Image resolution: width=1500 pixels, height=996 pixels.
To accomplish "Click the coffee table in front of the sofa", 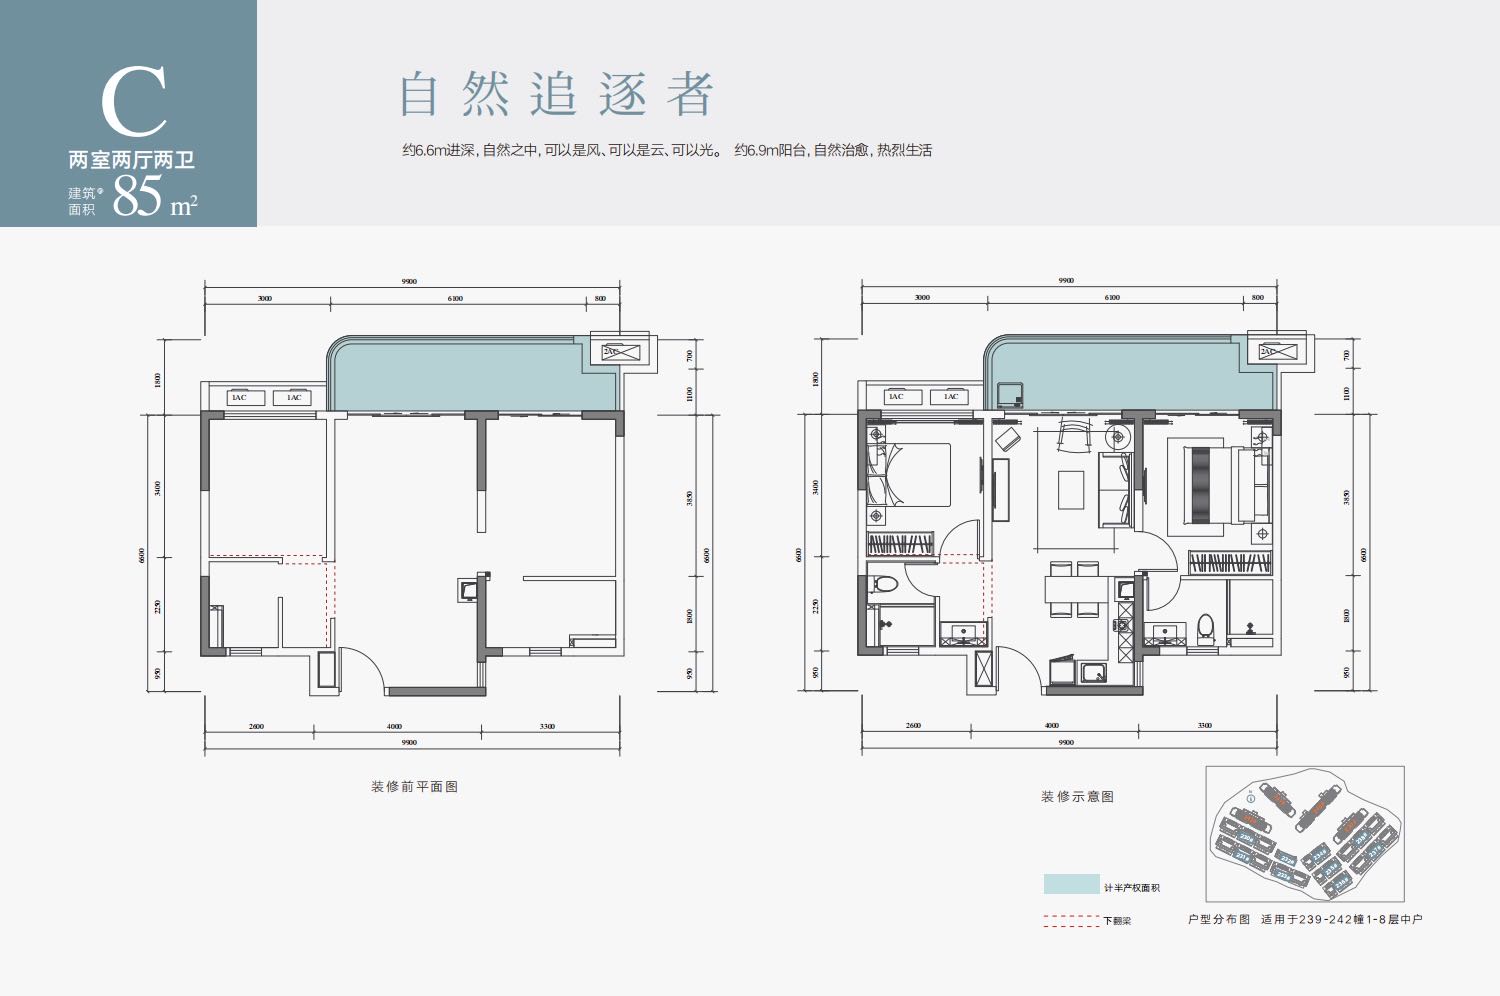I will coord(1071,490).
